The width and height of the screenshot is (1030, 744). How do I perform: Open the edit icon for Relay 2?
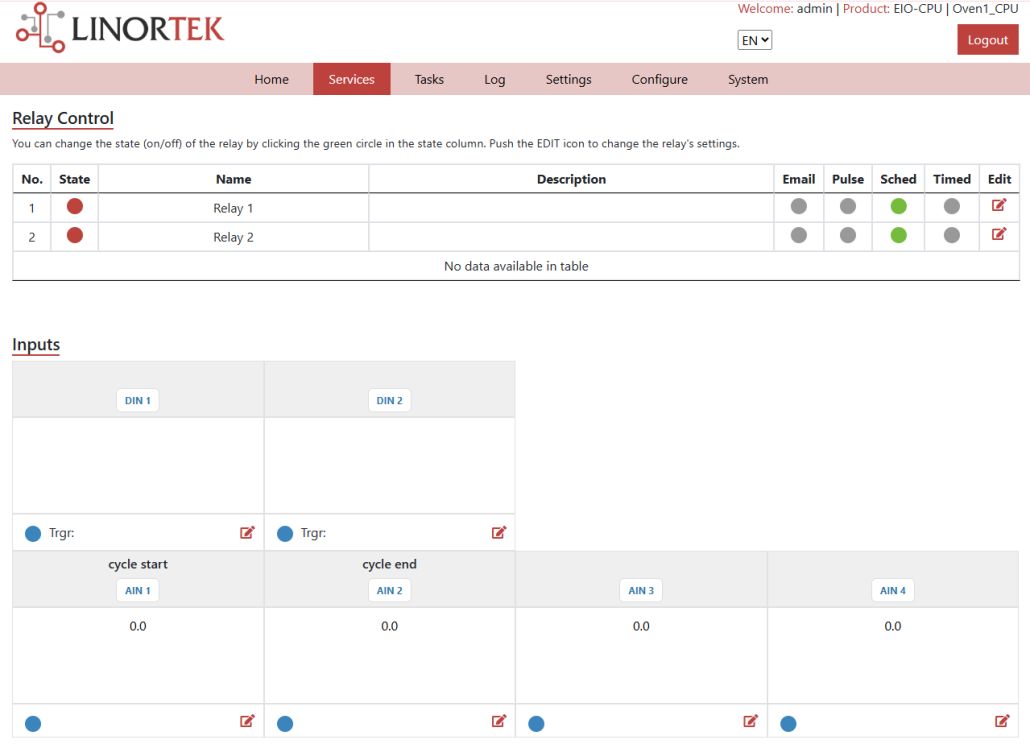point(998,234)
